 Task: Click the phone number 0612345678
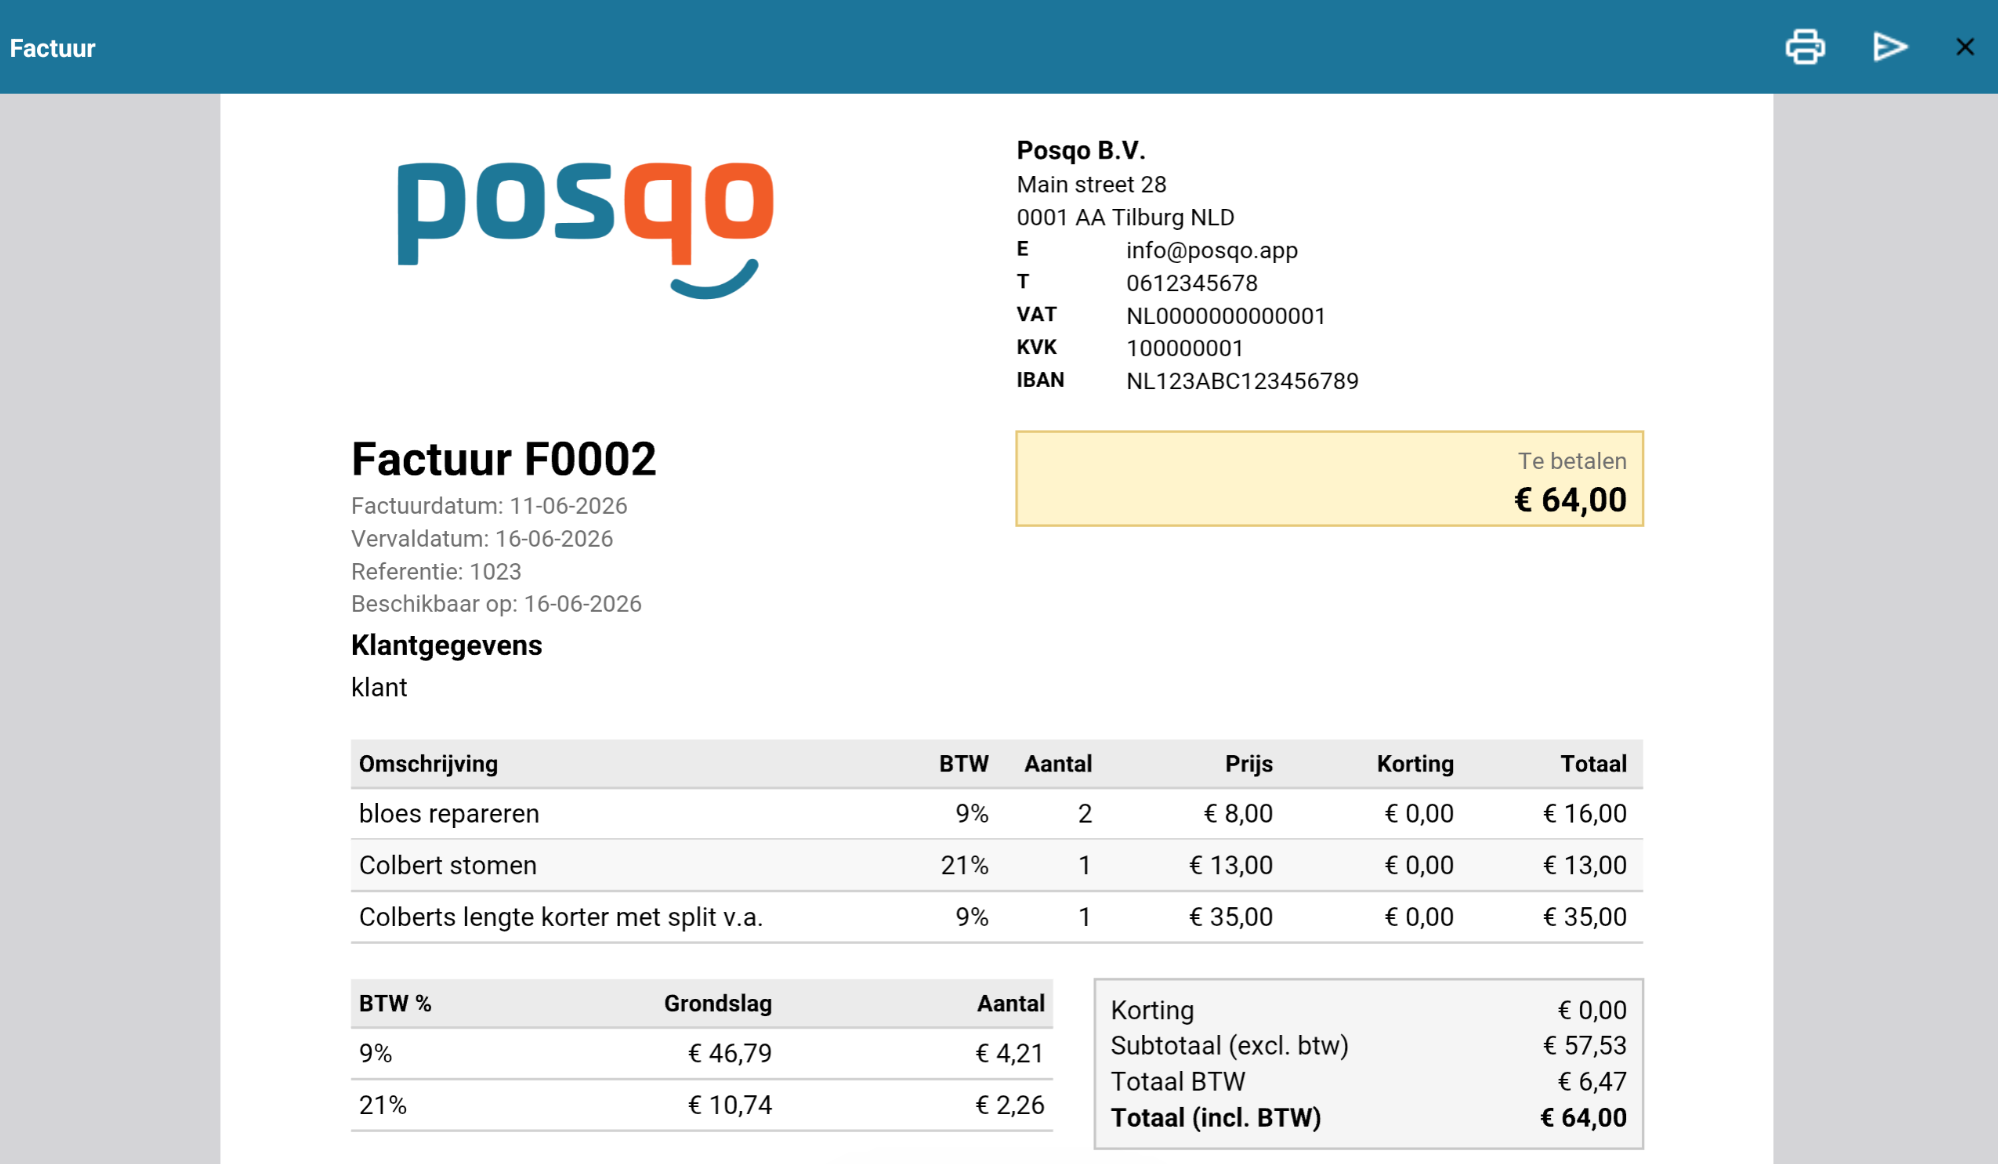(1192, 283)
